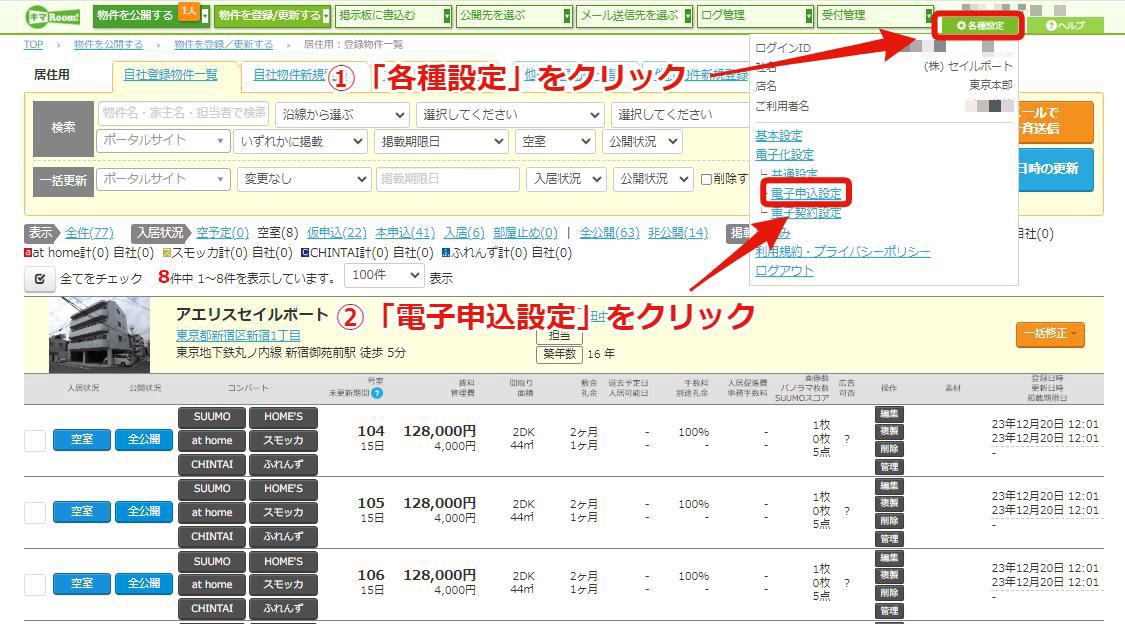Open the 掲示板に書込む menu

pos(394,15)
